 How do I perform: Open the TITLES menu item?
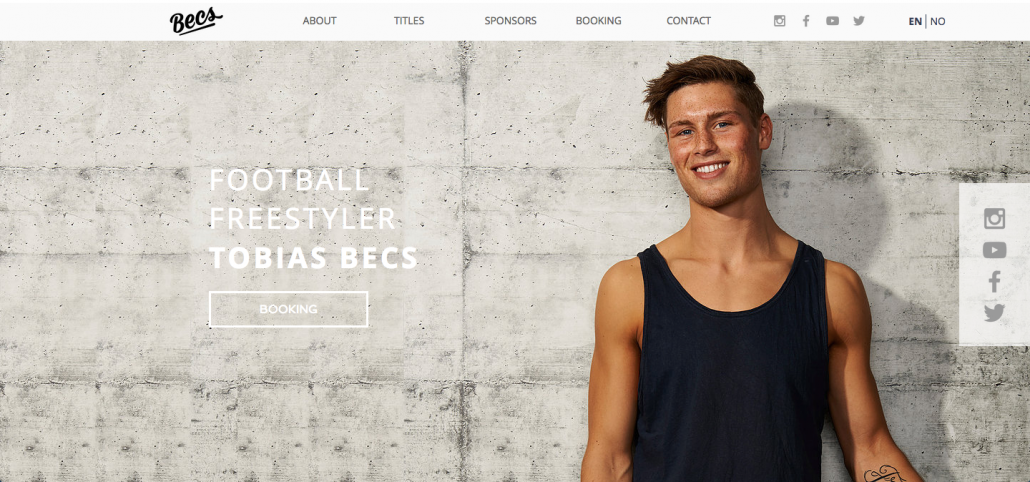click(x=409, y=21)
